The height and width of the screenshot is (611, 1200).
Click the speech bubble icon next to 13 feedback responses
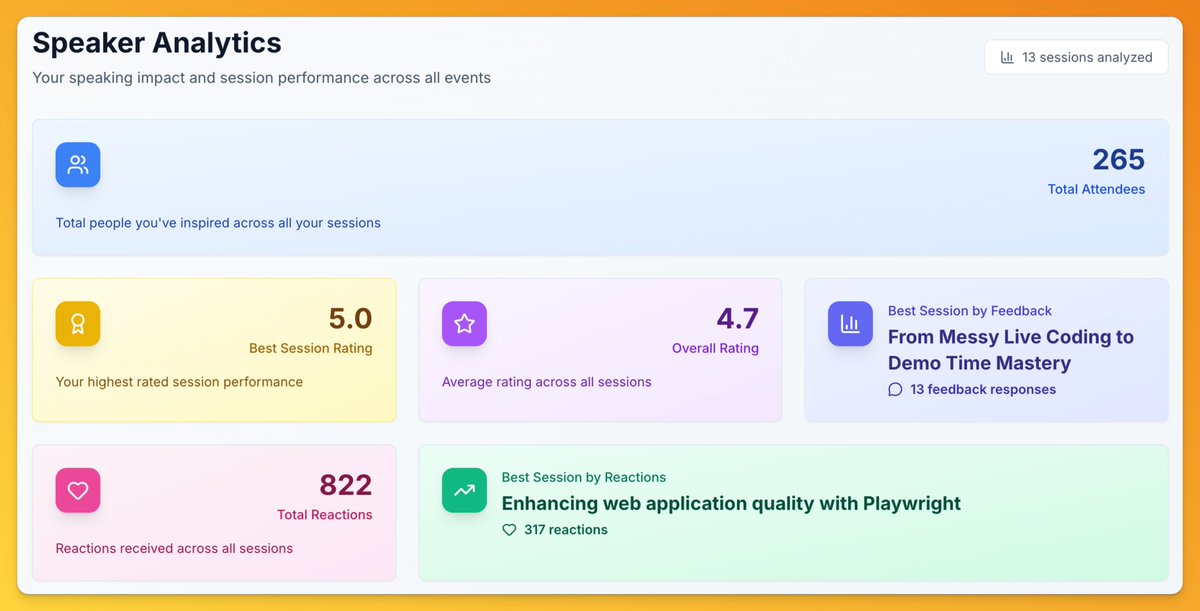(x=895, y=389)
